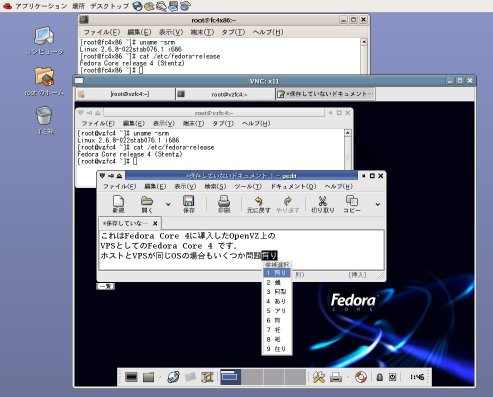Expand the recent files arrow beside Open

coord(168,204)
